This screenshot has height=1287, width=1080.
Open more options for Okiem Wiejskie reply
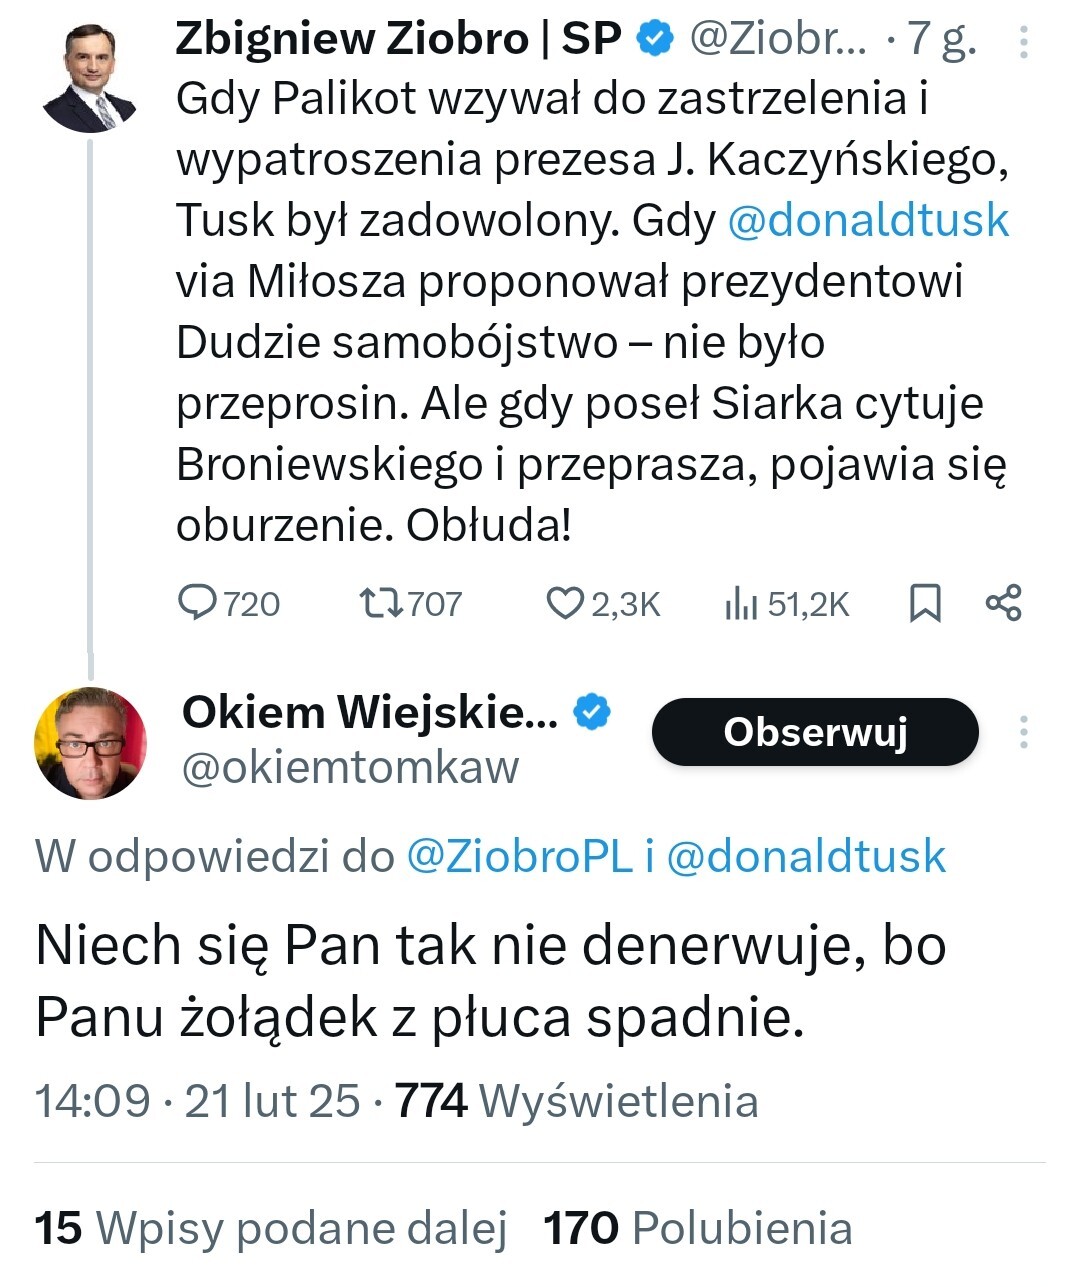click(1024, 732)
